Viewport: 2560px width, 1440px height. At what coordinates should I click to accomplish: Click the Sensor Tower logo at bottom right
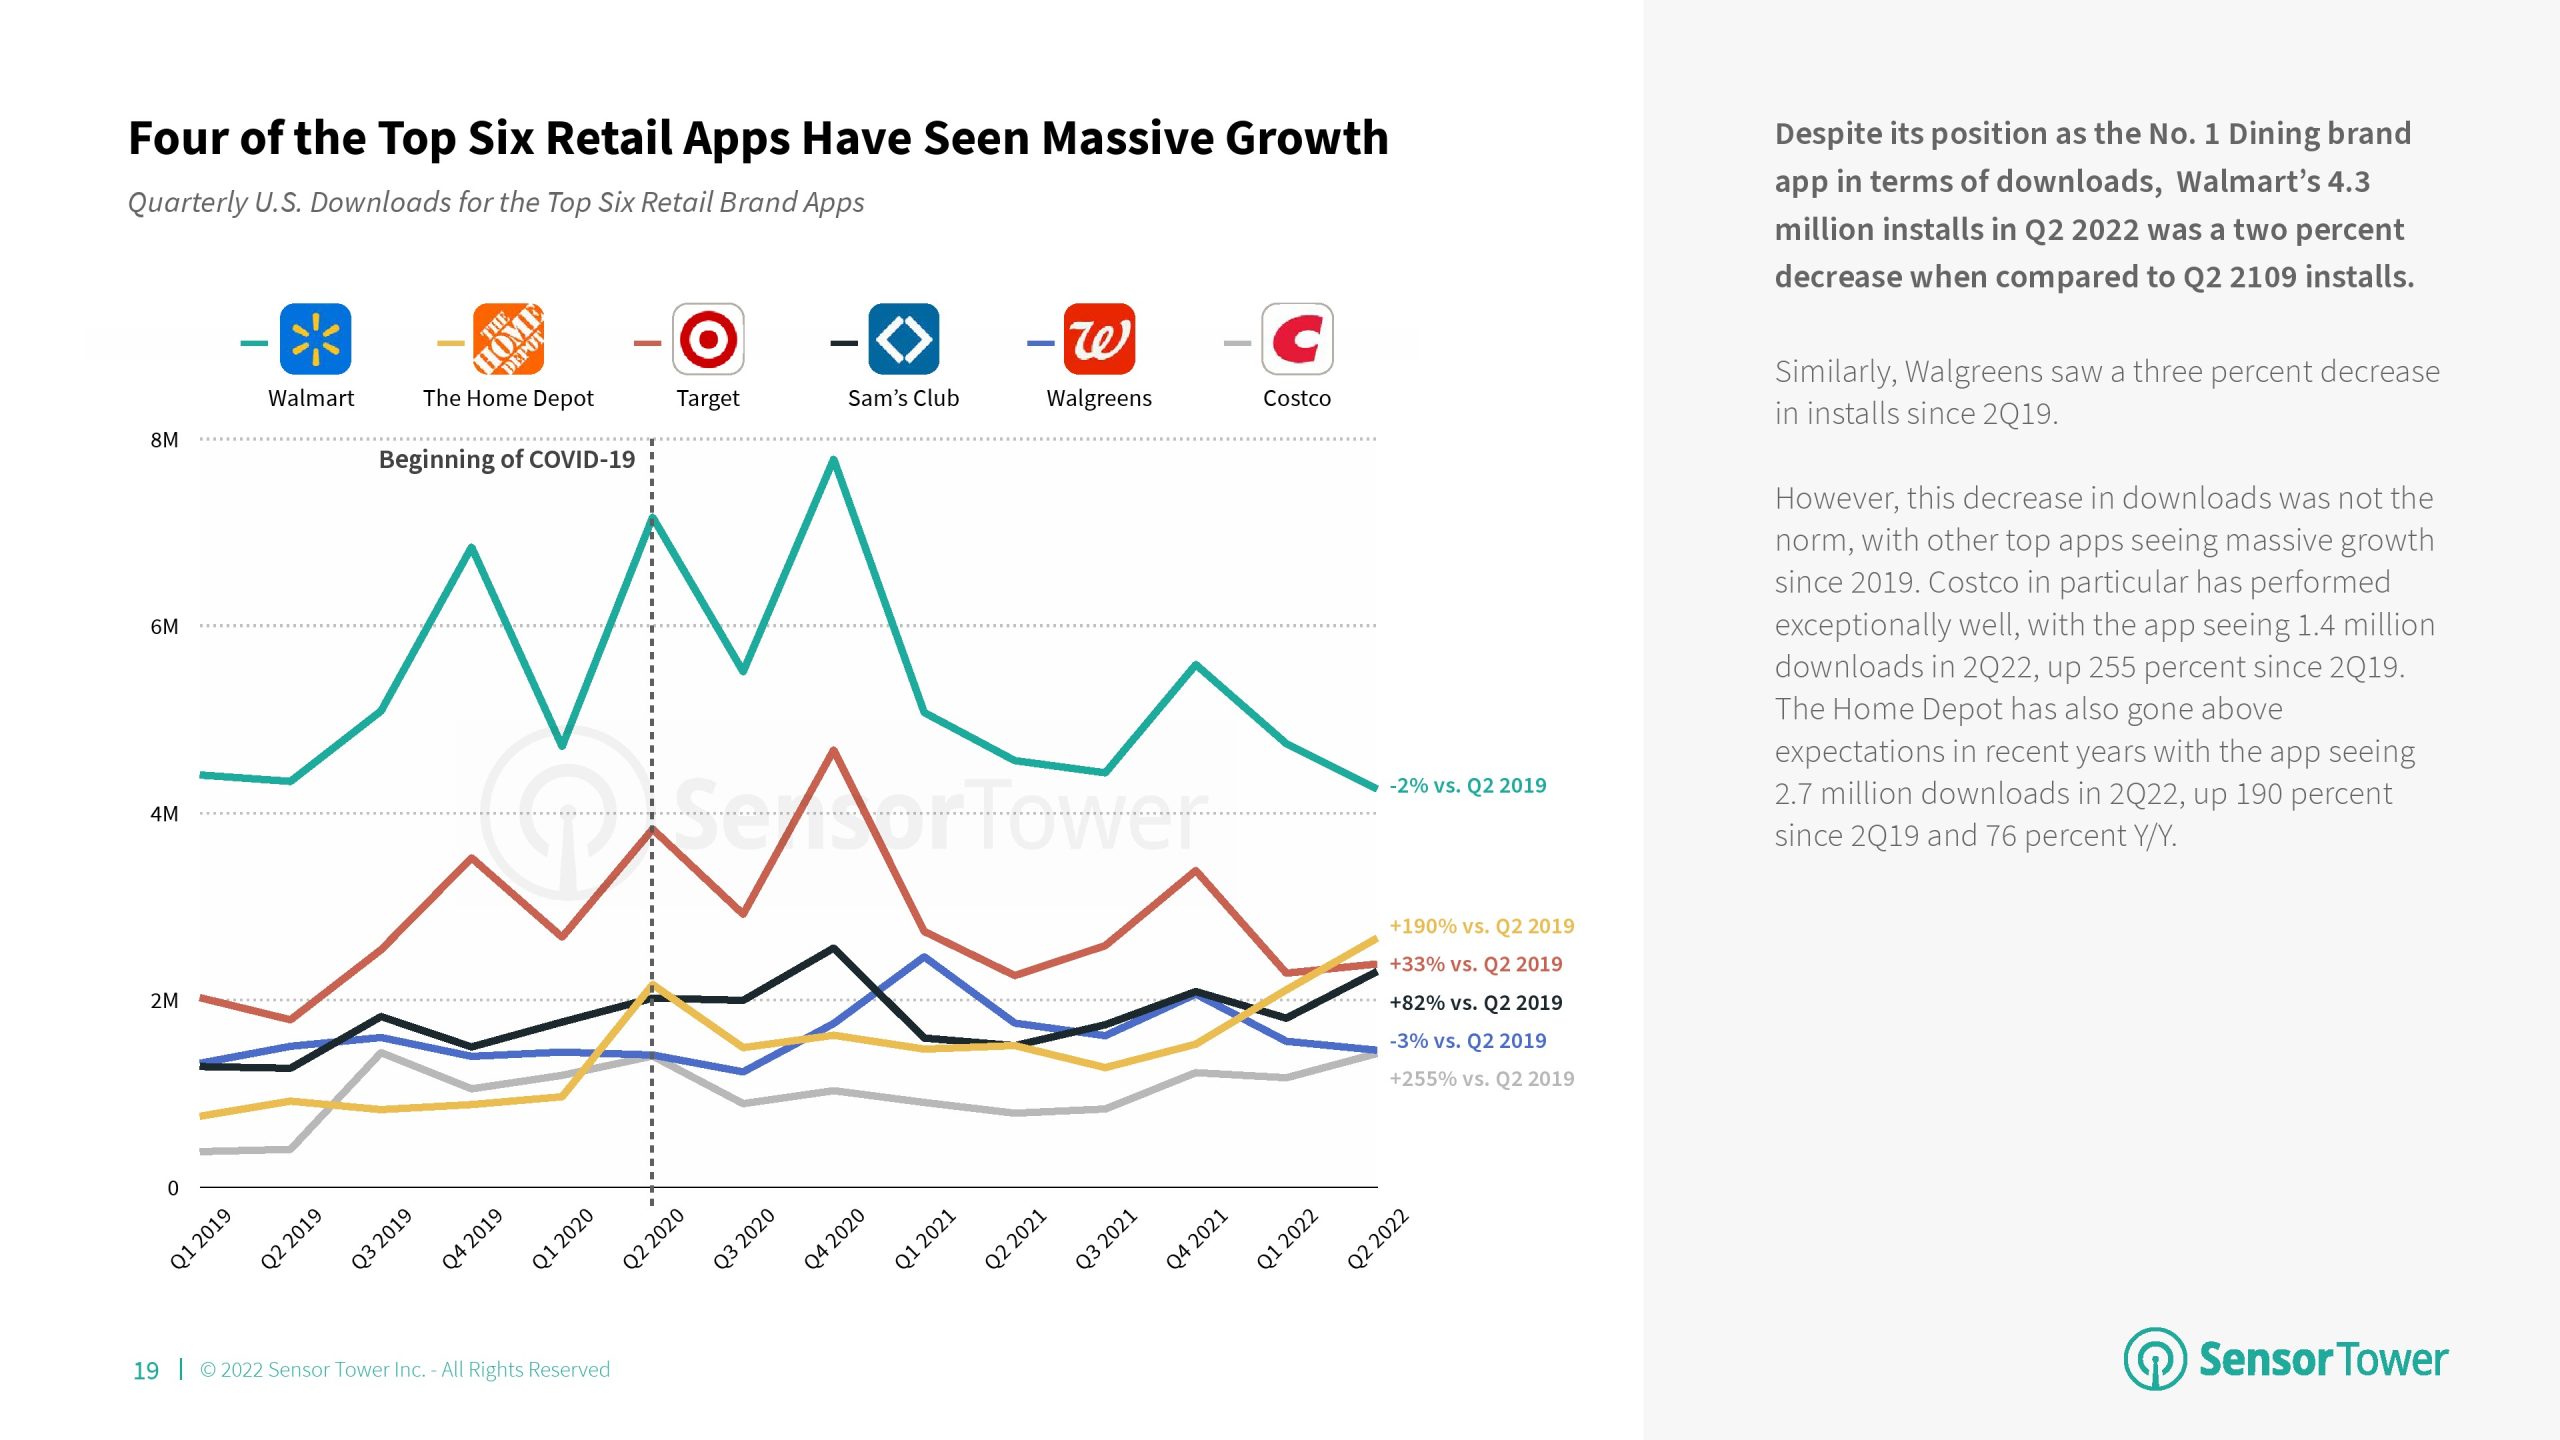coord(2286,1359)
